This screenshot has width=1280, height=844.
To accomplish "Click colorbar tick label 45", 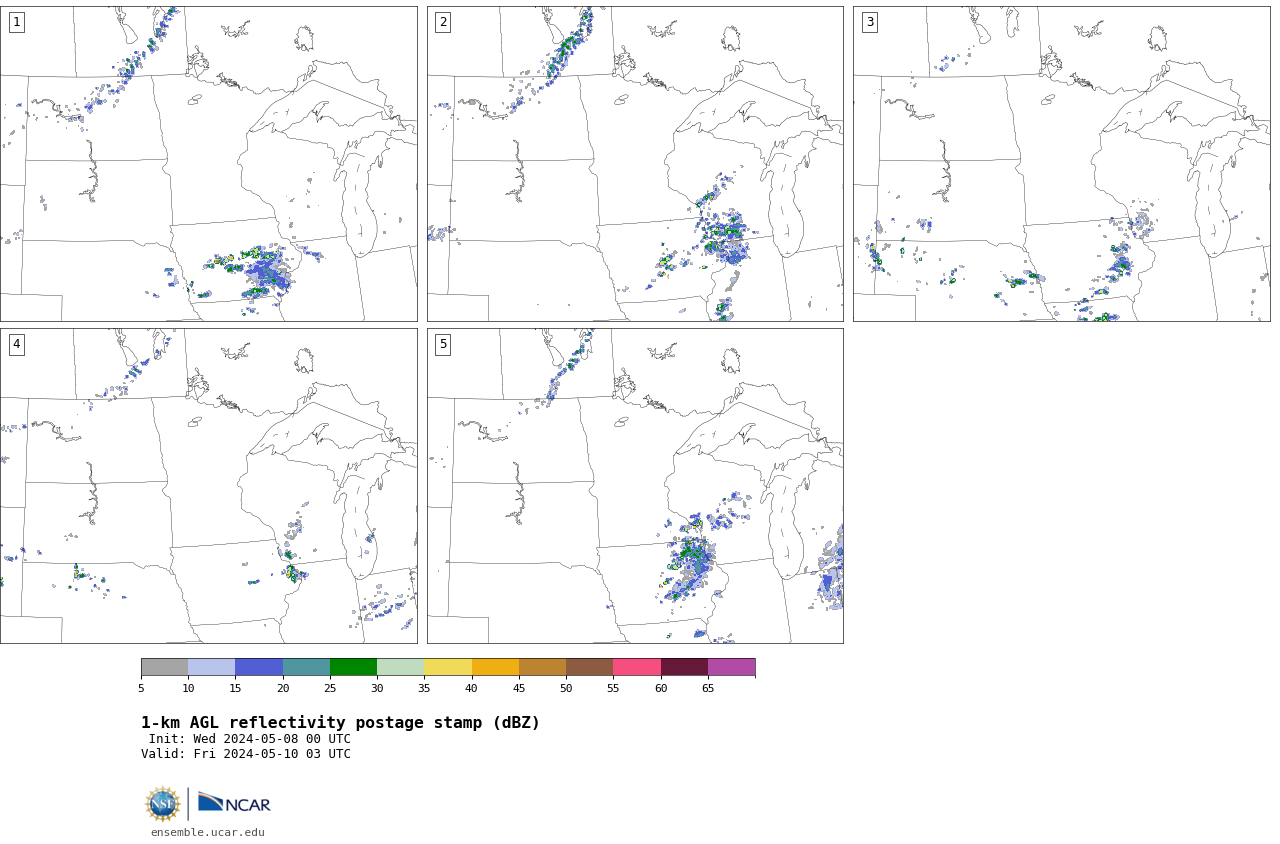I will pos(519,688).
